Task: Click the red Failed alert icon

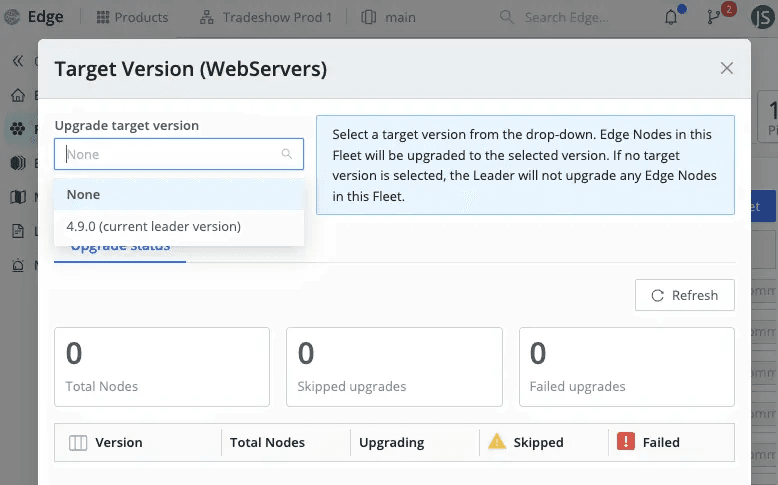Action: [x=627, y=441]
